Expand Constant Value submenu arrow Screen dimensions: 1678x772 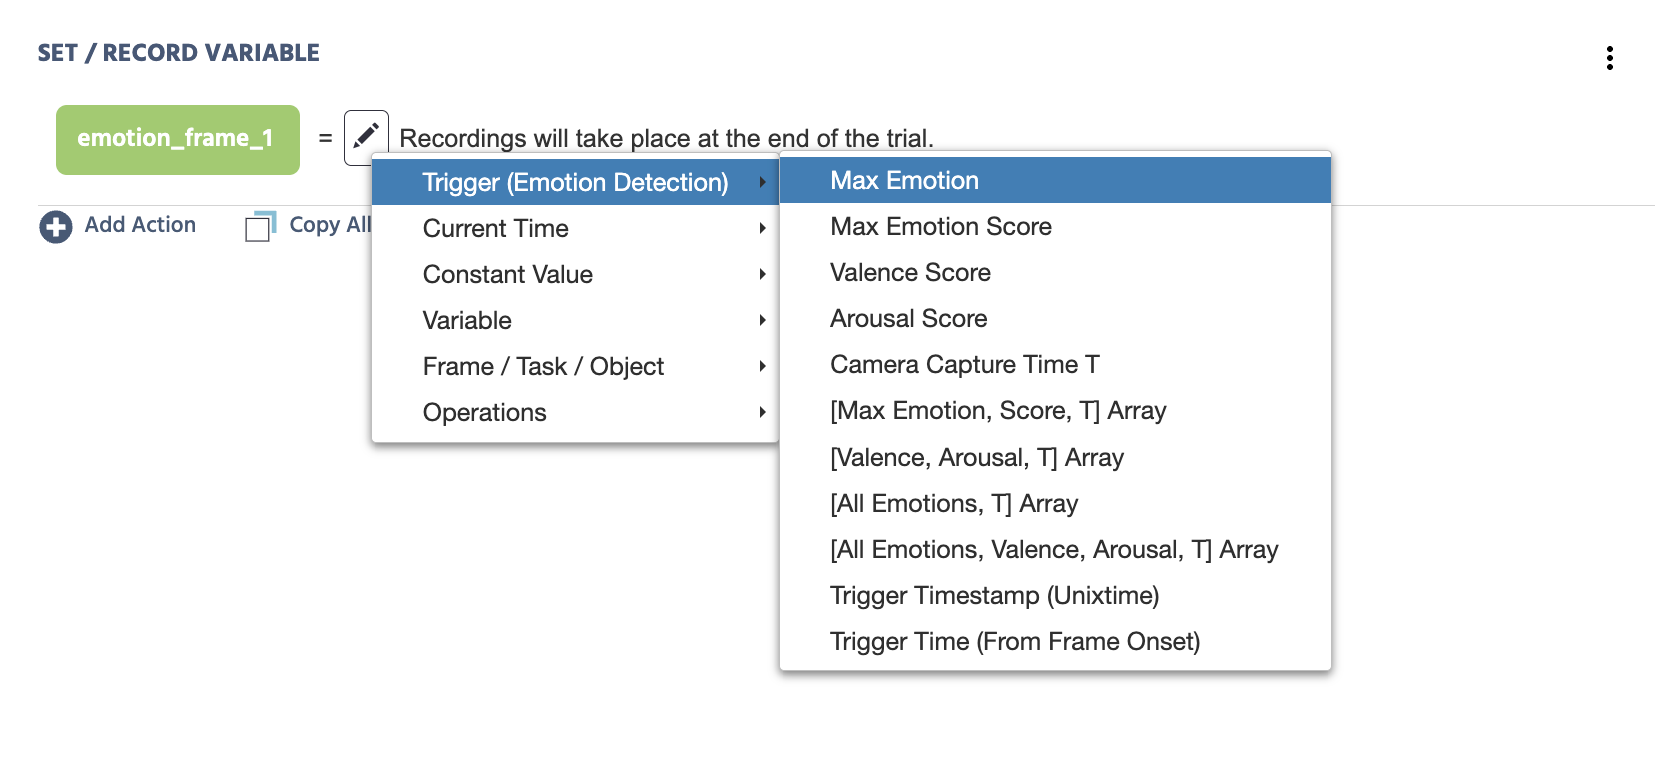pos(762,274)
